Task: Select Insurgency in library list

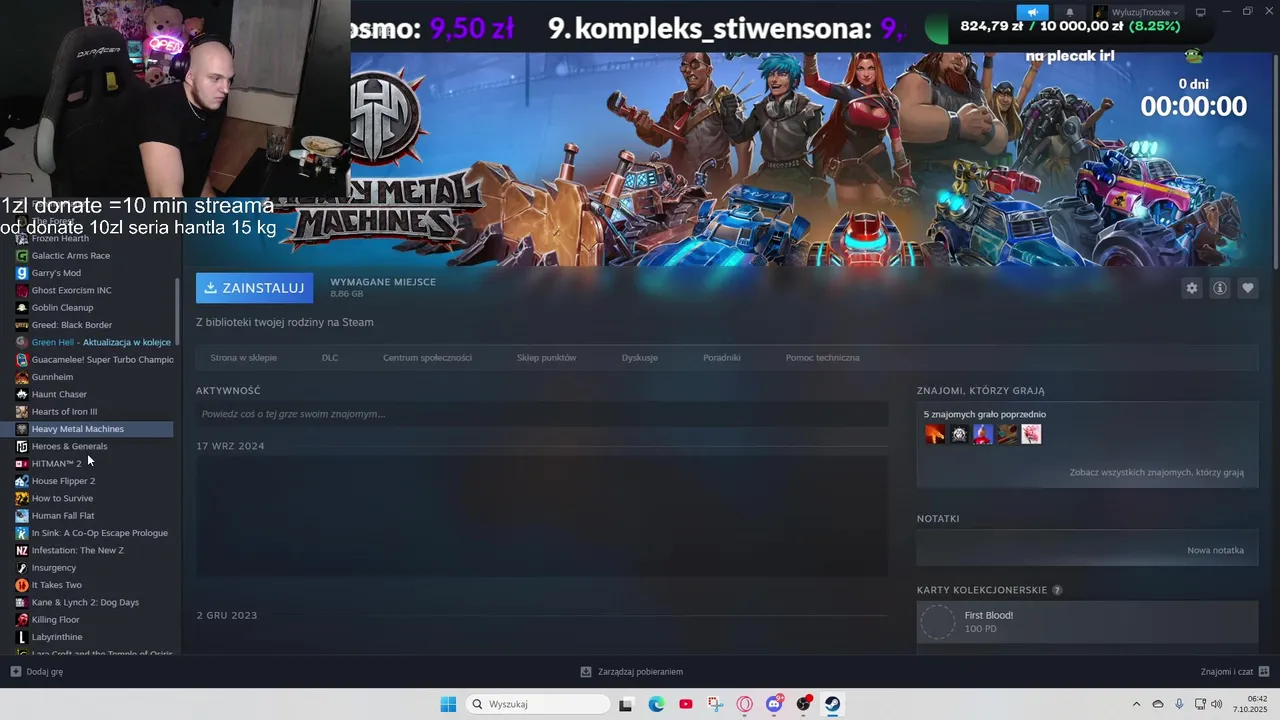Action: 54,568
